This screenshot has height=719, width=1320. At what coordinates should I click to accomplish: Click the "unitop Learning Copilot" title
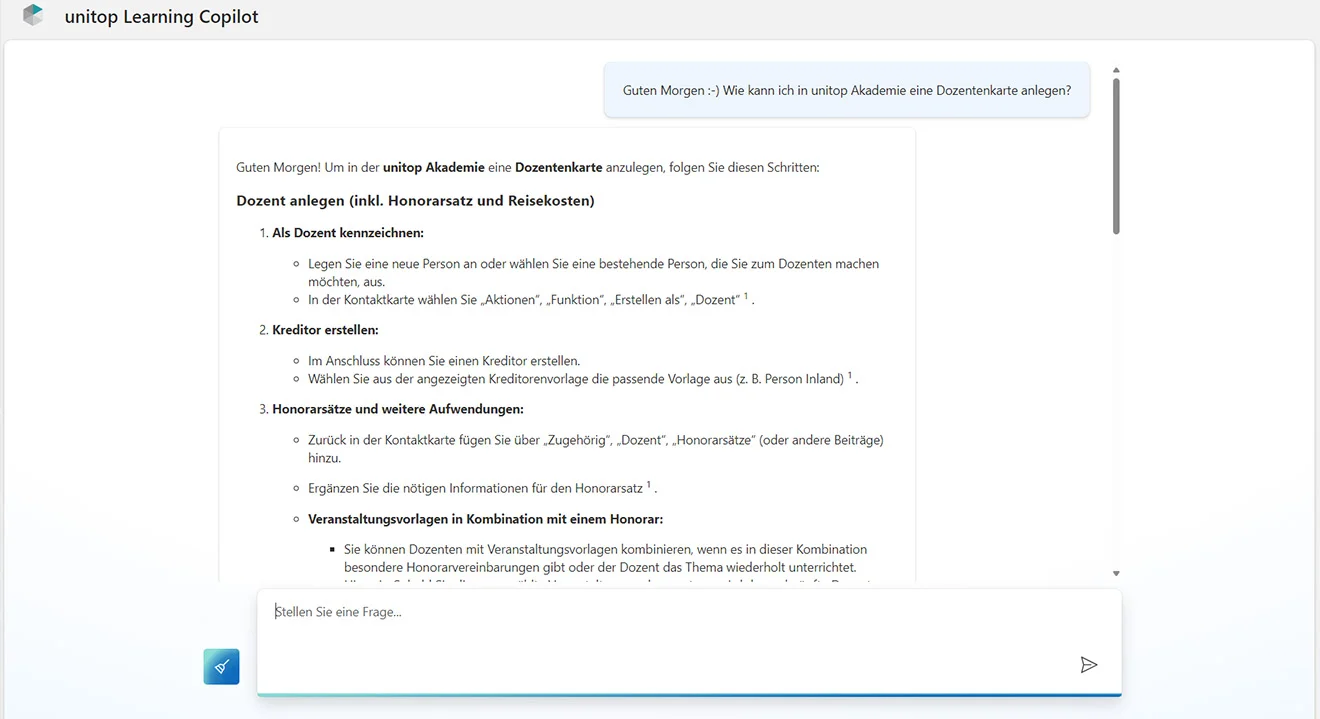161,17
